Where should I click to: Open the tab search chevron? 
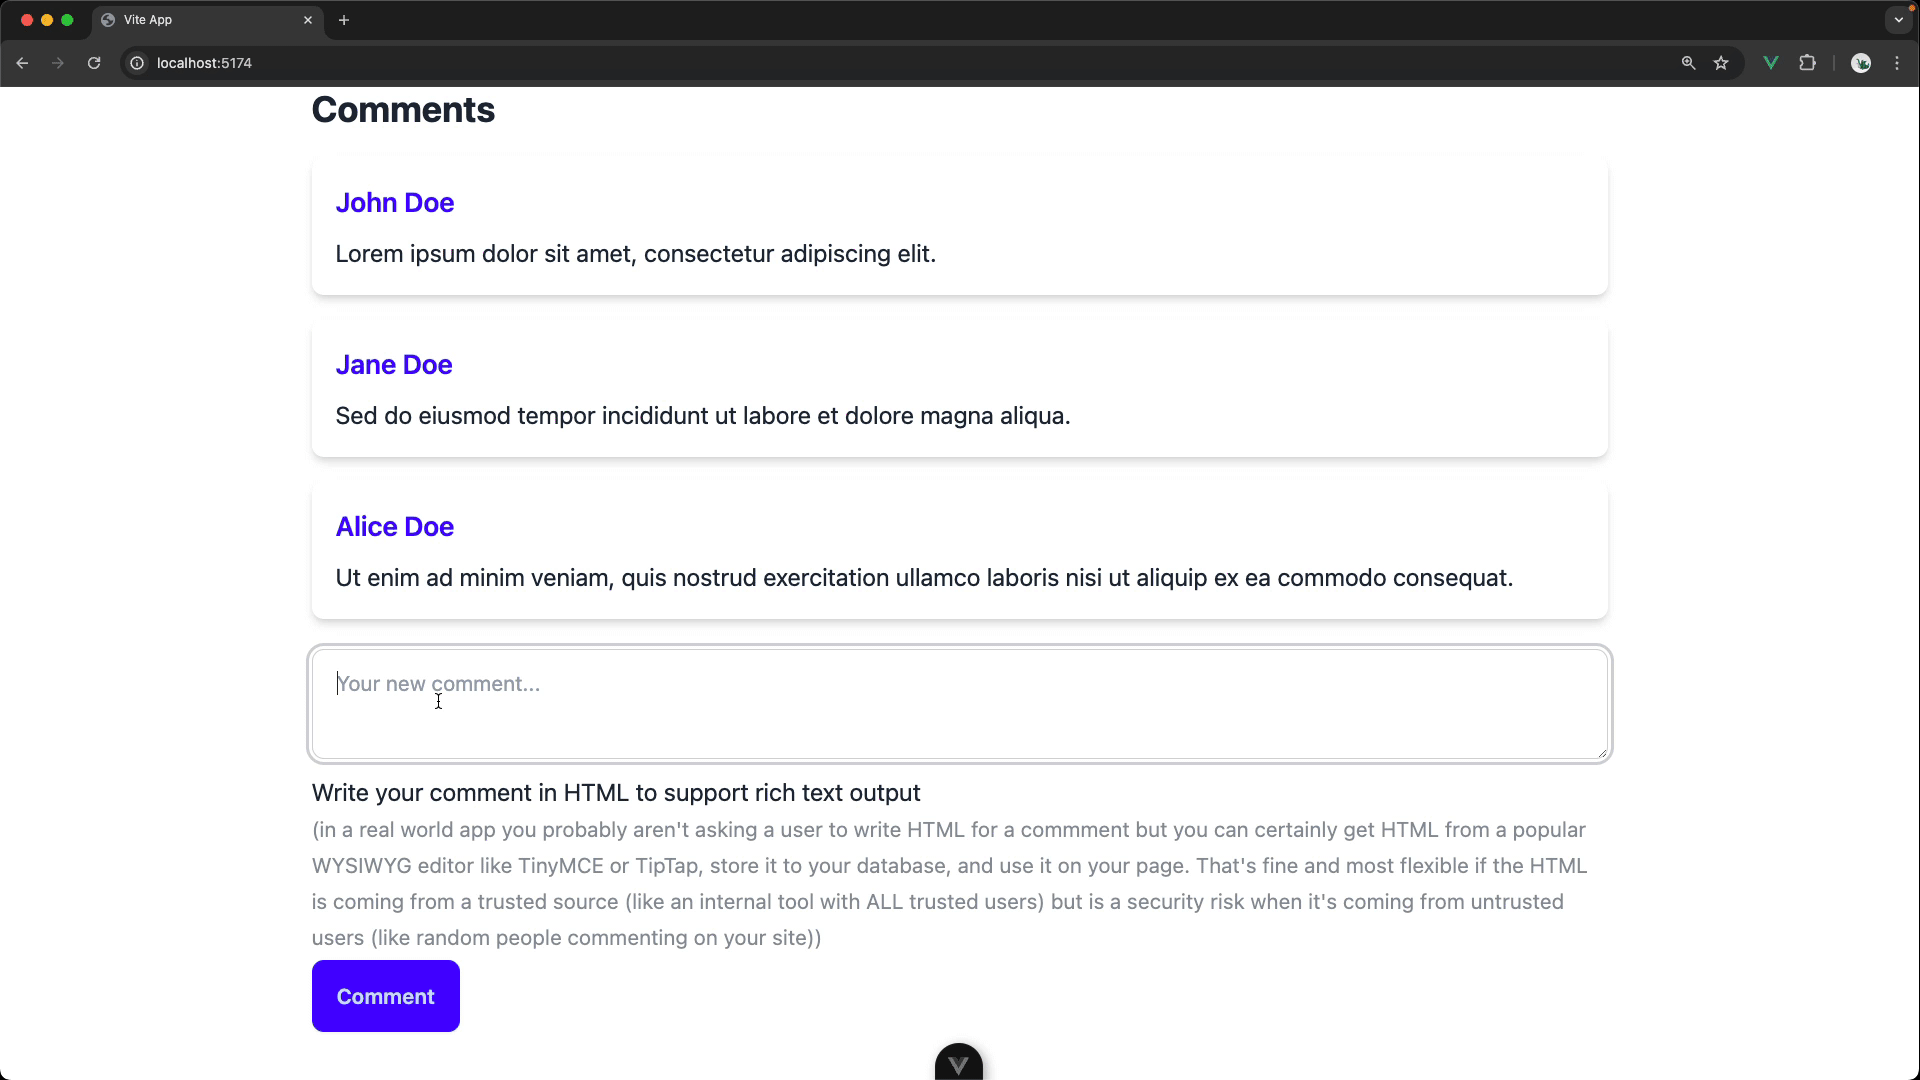1899,19
